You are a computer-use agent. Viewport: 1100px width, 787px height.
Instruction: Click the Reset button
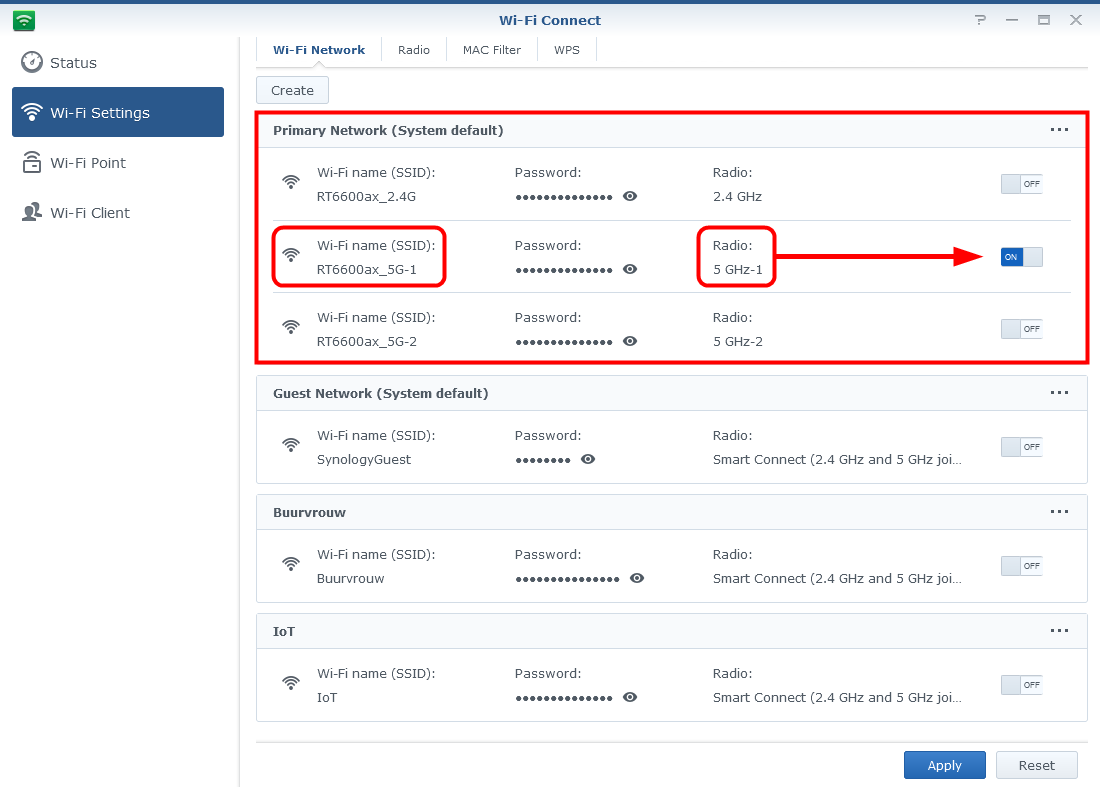[1036, 765]
